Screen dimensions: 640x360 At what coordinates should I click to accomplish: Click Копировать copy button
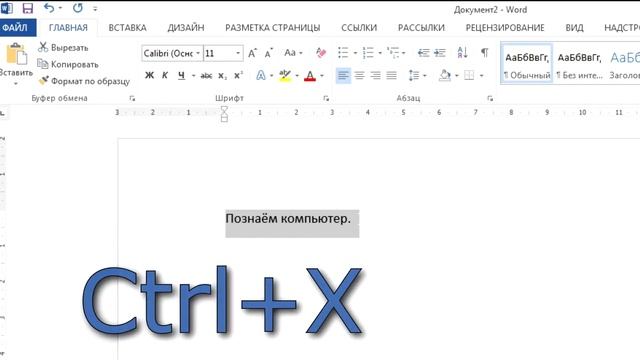pos(68,64)
